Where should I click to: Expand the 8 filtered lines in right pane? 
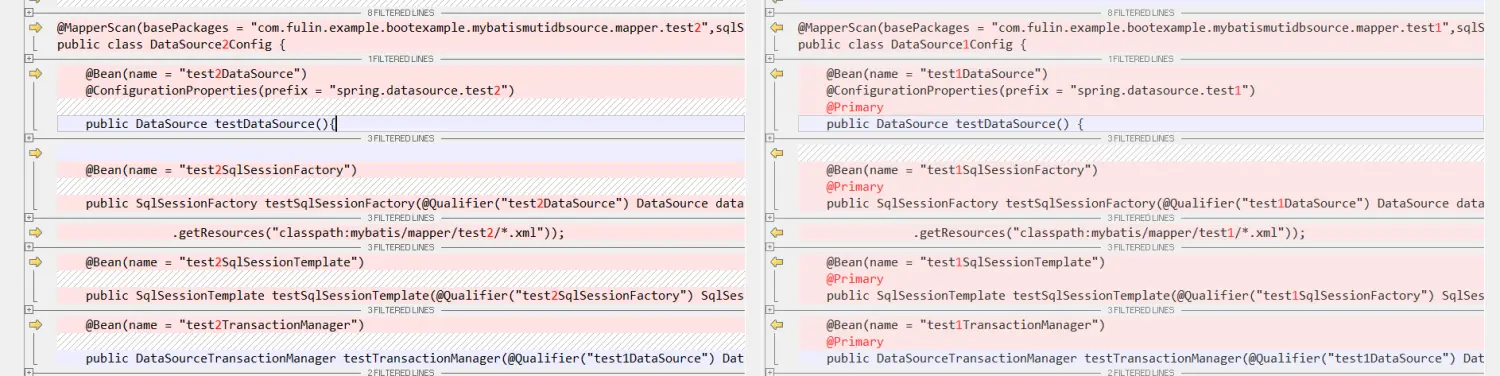tap(769, 12)
